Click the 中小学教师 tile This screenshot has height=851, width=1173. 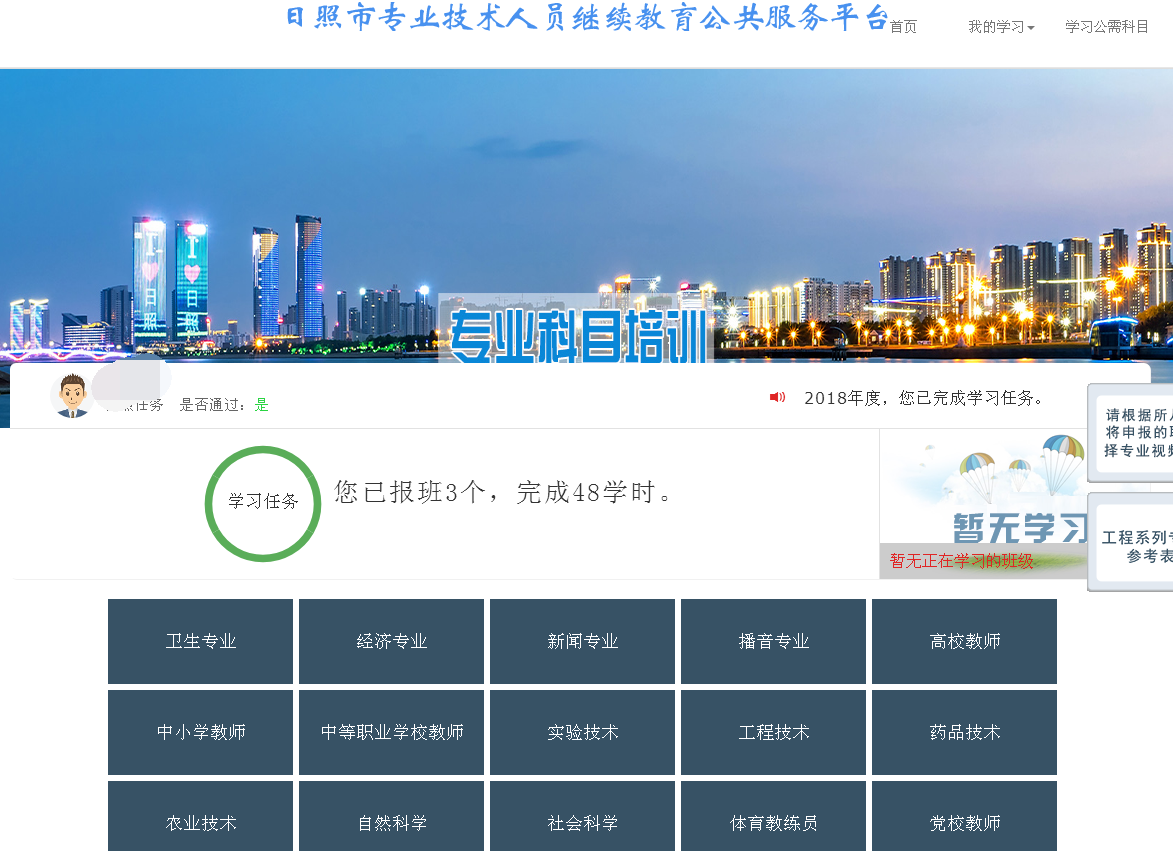pyautogui.click(x=200, y=733)
